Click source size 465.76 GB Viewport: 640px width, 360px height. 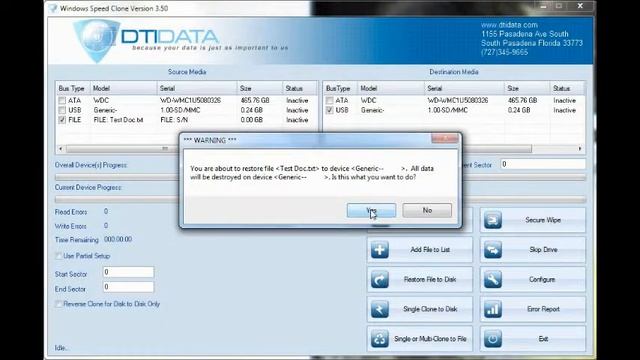click(x=255, y=100)
